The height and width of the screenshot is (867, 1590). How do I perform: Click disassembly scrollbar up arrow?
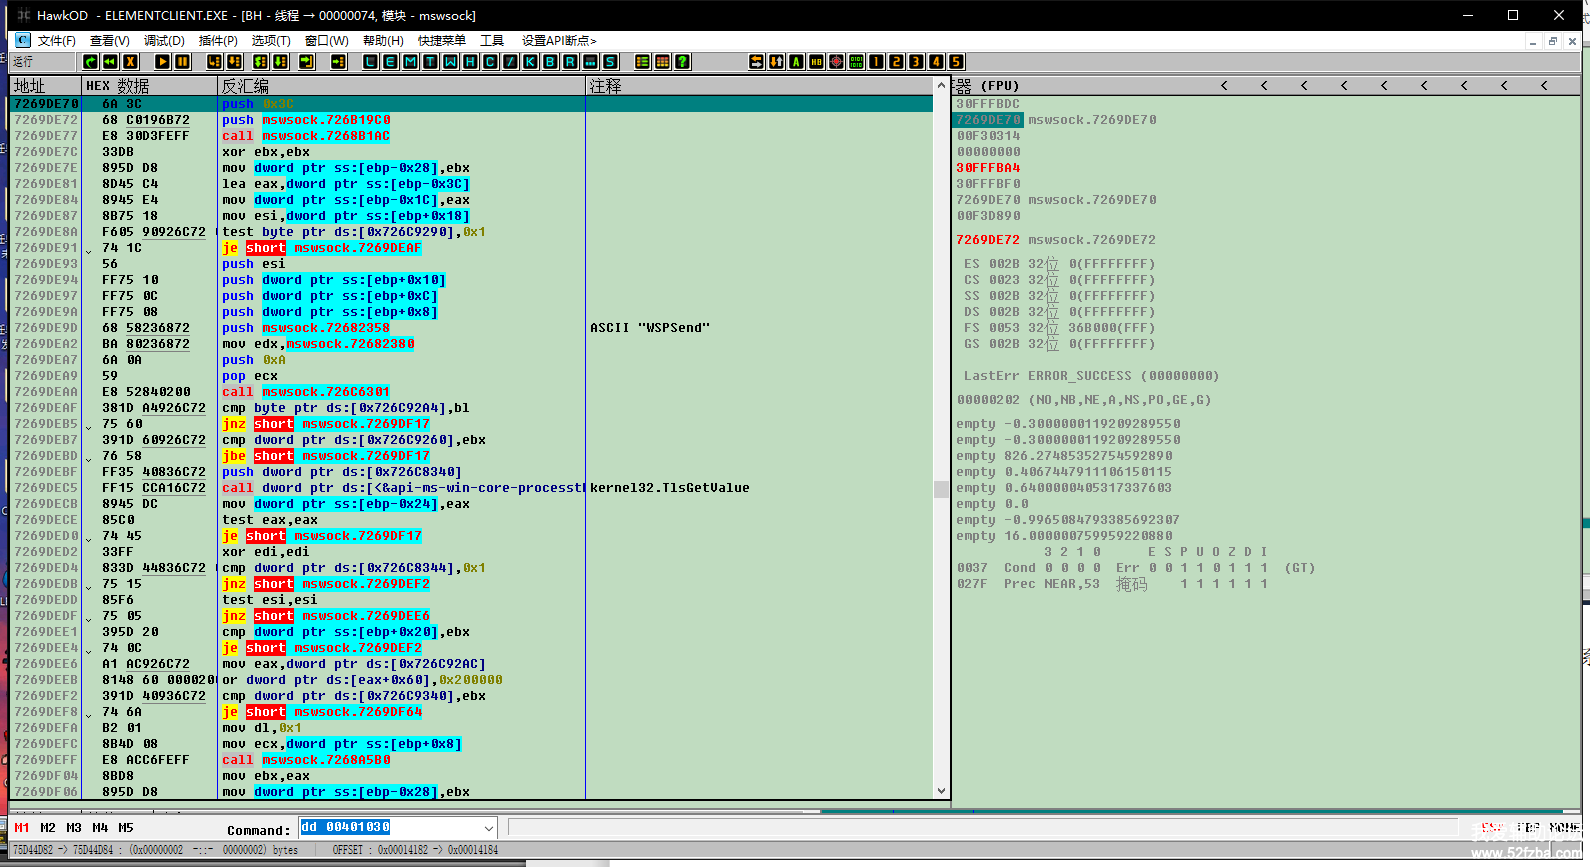click(941, 86)
